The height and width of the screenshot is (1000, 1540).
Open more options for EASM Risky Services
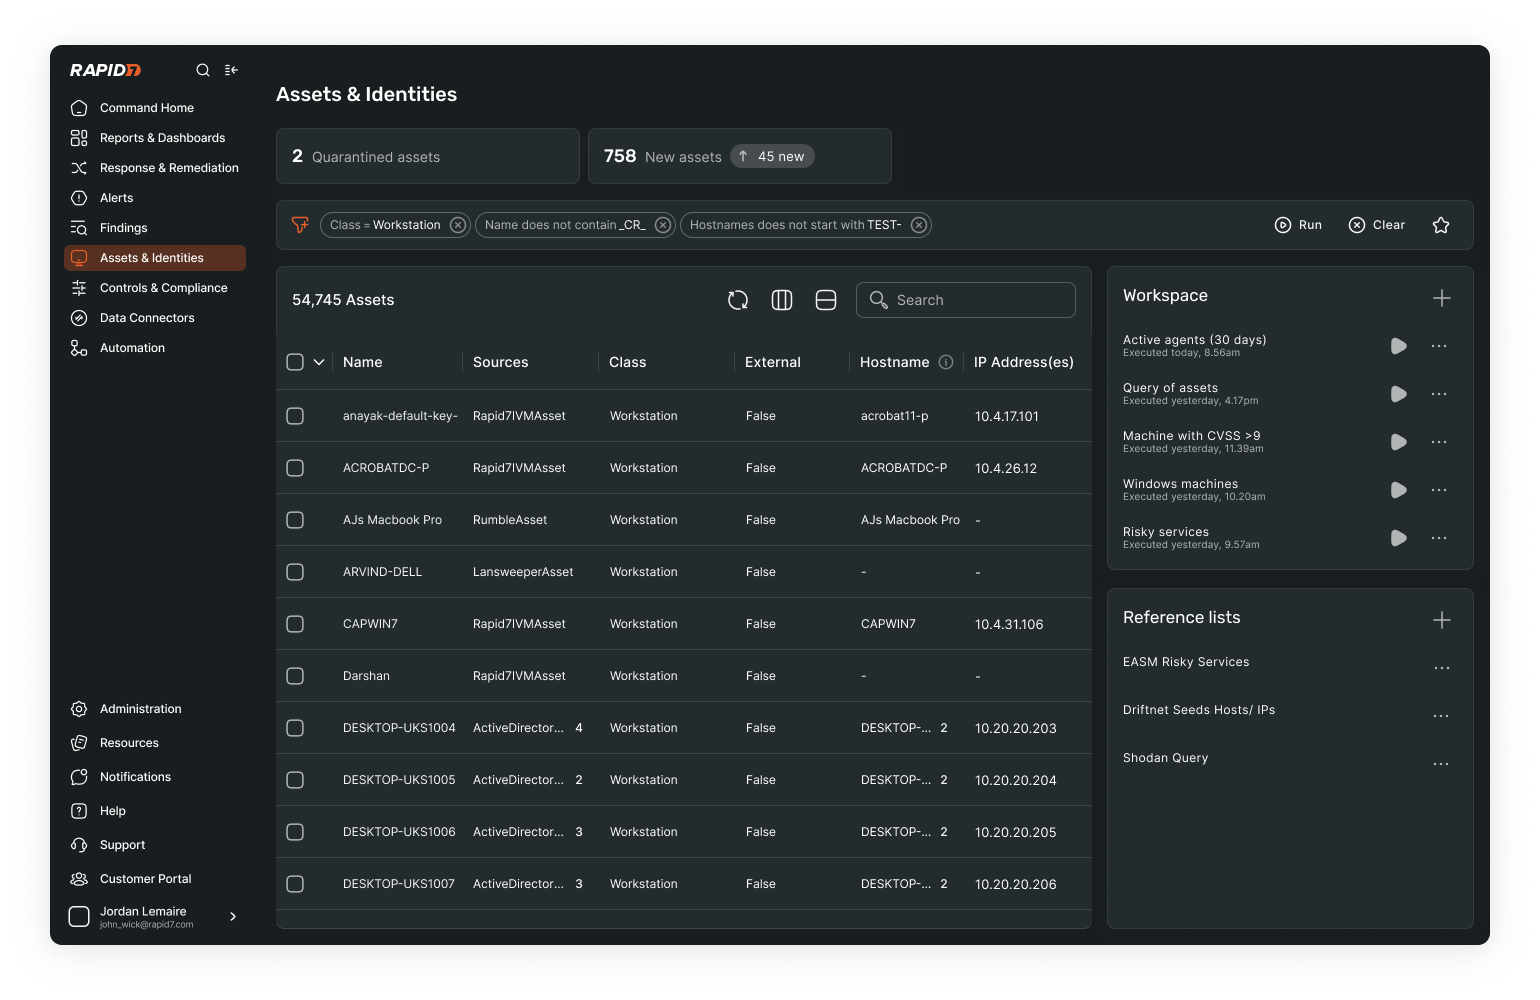1441,668
